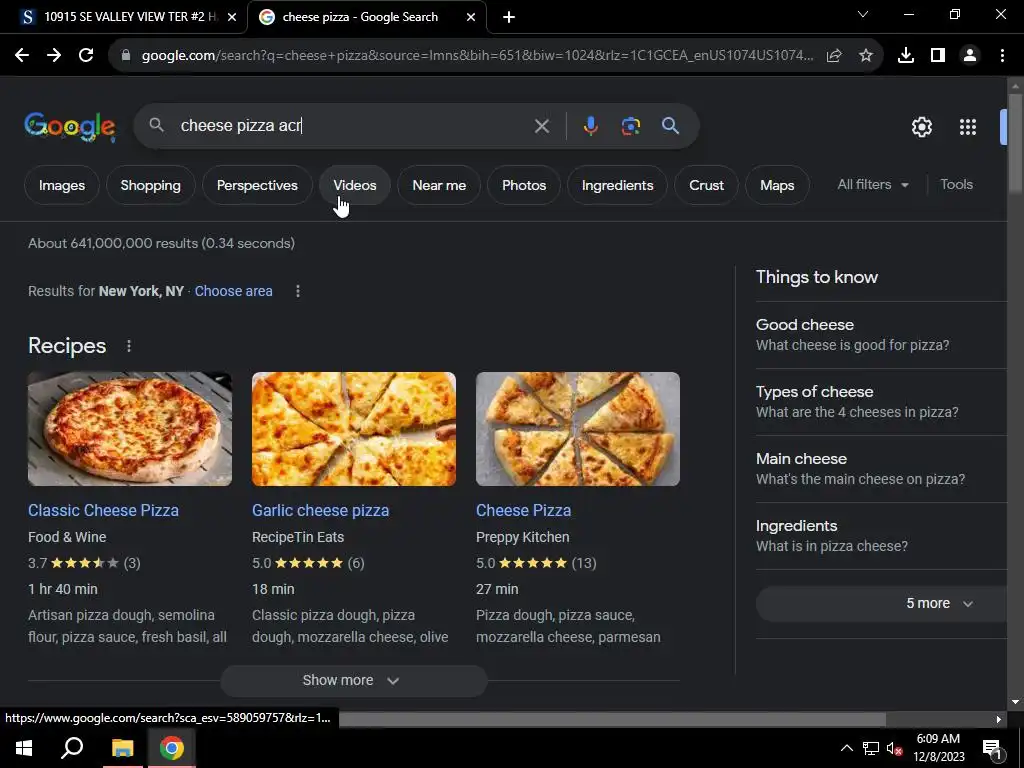Click the vertical page scrollbar thumb
The width and height of the screenshot is (1024, 768).
point(1015,142)
